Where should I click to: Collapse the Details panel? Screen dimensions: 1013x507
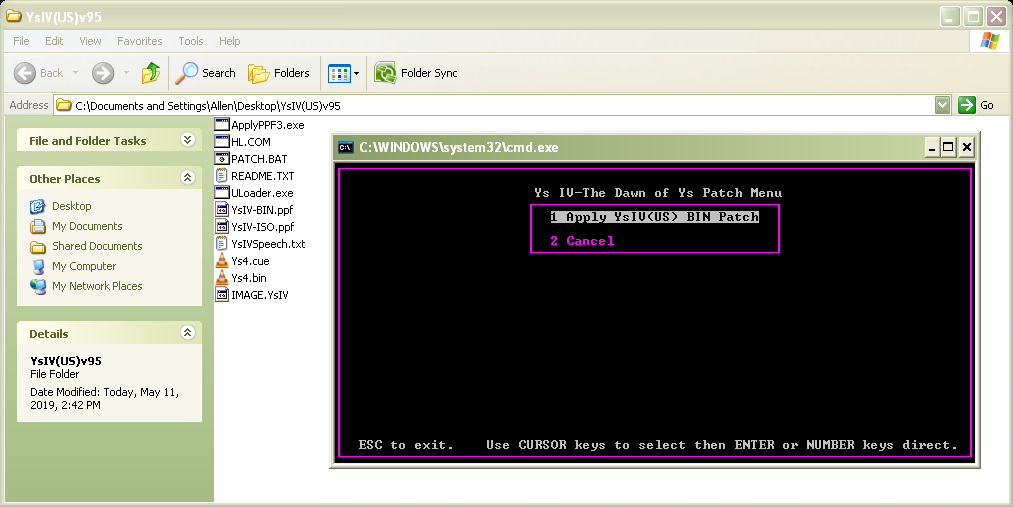(187, 333)
